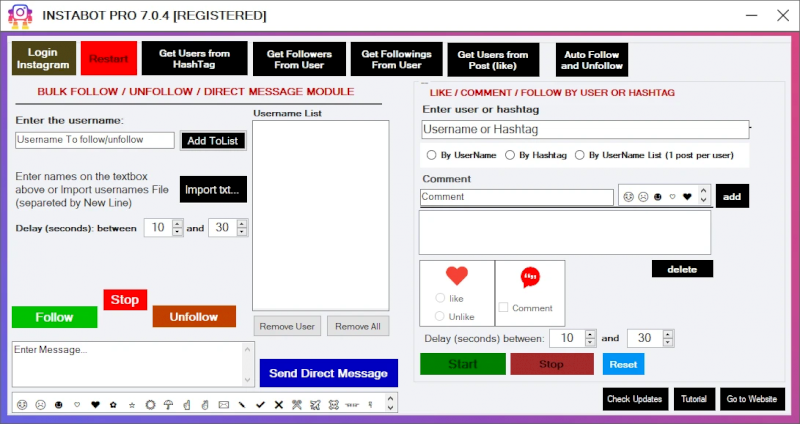Click the Instabot robot logo in title bar
The image size is (800, 424).
click(x=20, y=16)
